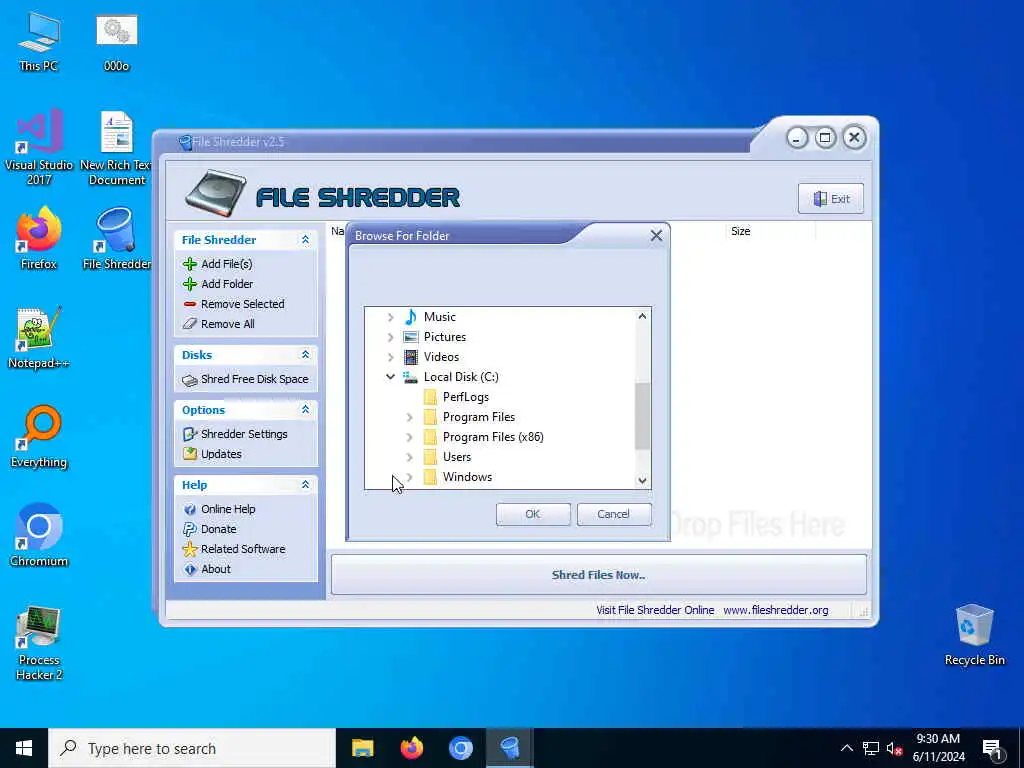Expand the Users folder node
This screenshot has height=768, width=1024.
pyautogui.click(x=409, y=457)
